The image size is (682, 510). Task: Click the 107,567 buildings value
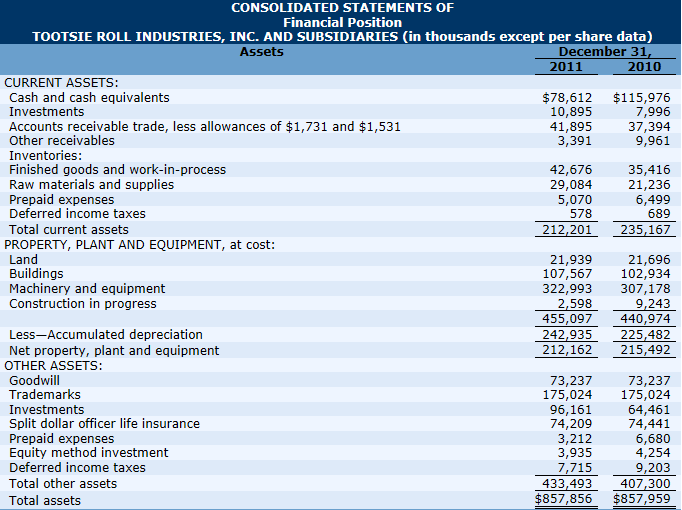(567, 274)
